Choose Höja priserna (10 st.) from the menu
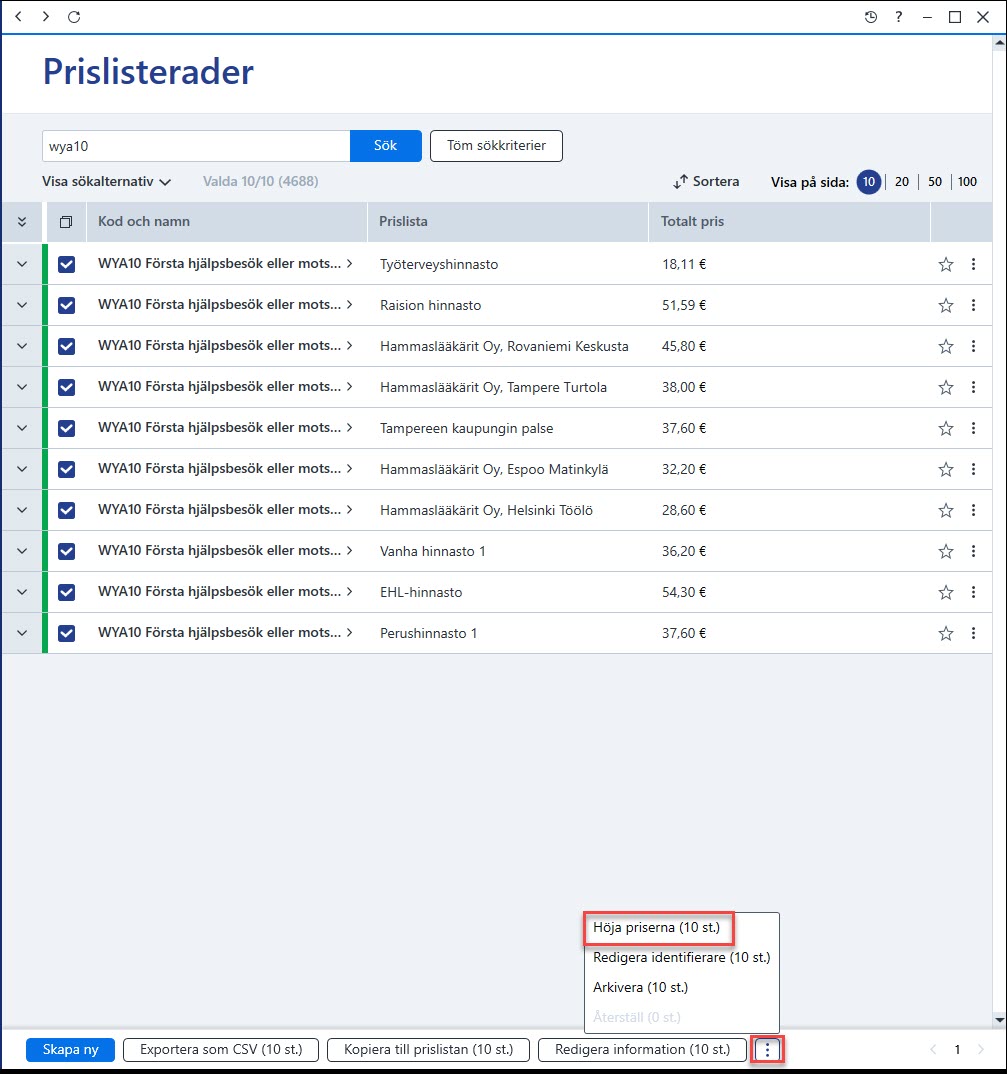1007x1074 pixels. point(656,927)
